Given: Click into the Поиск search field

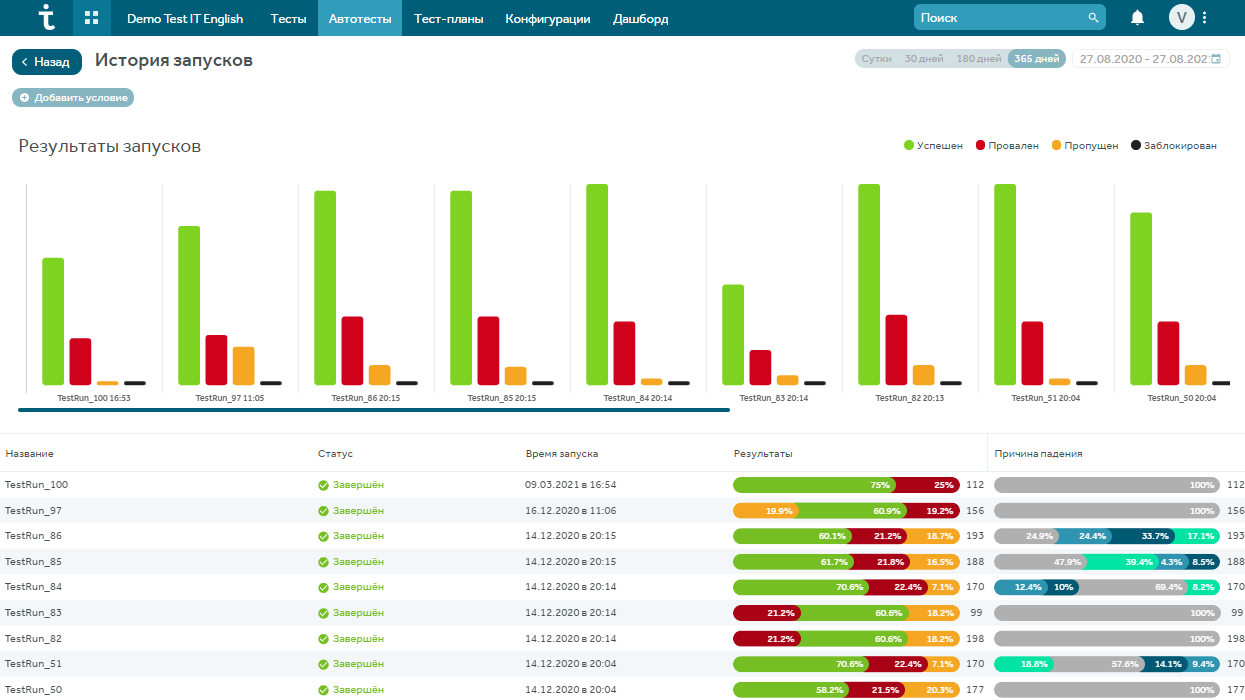Looking at the screenshot, I should (x=1000, y=18).
